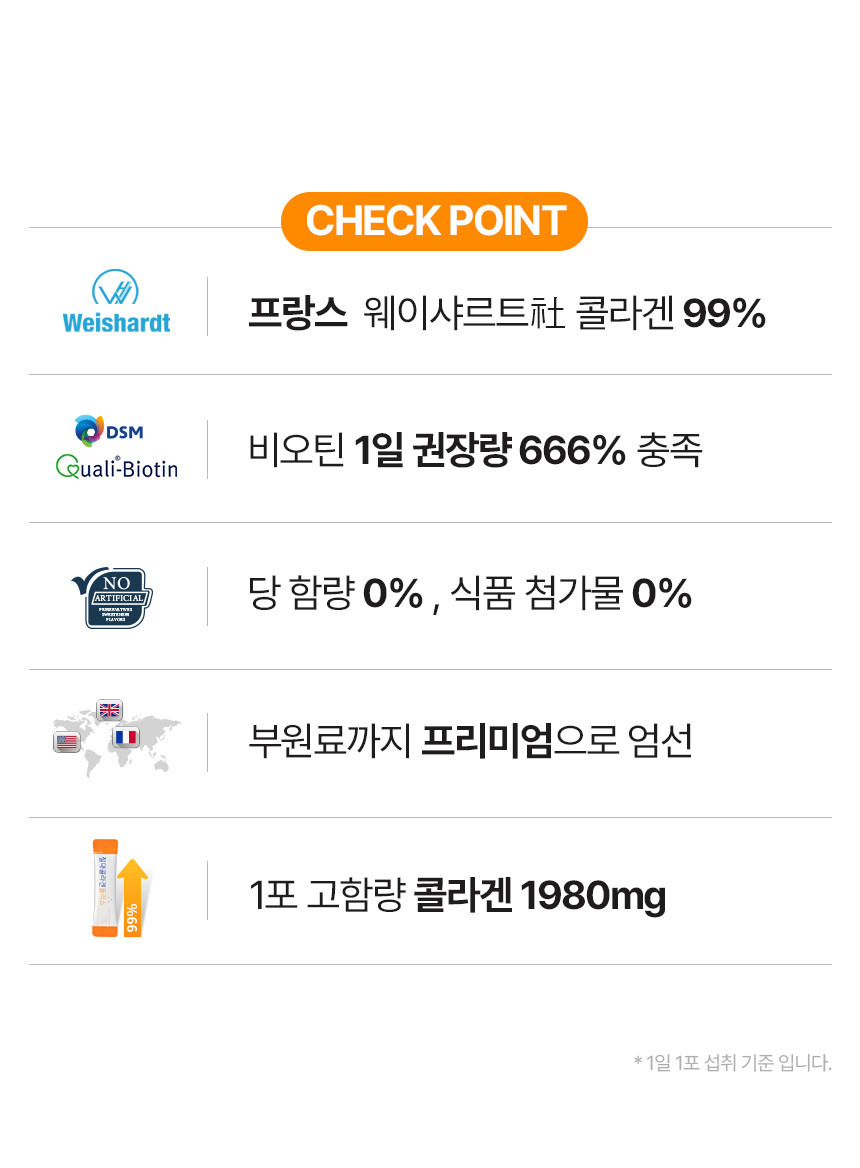Click the Weishardt circular emblem
Image resolution: width=860 pixels, height=1168 pixels.
115,289
